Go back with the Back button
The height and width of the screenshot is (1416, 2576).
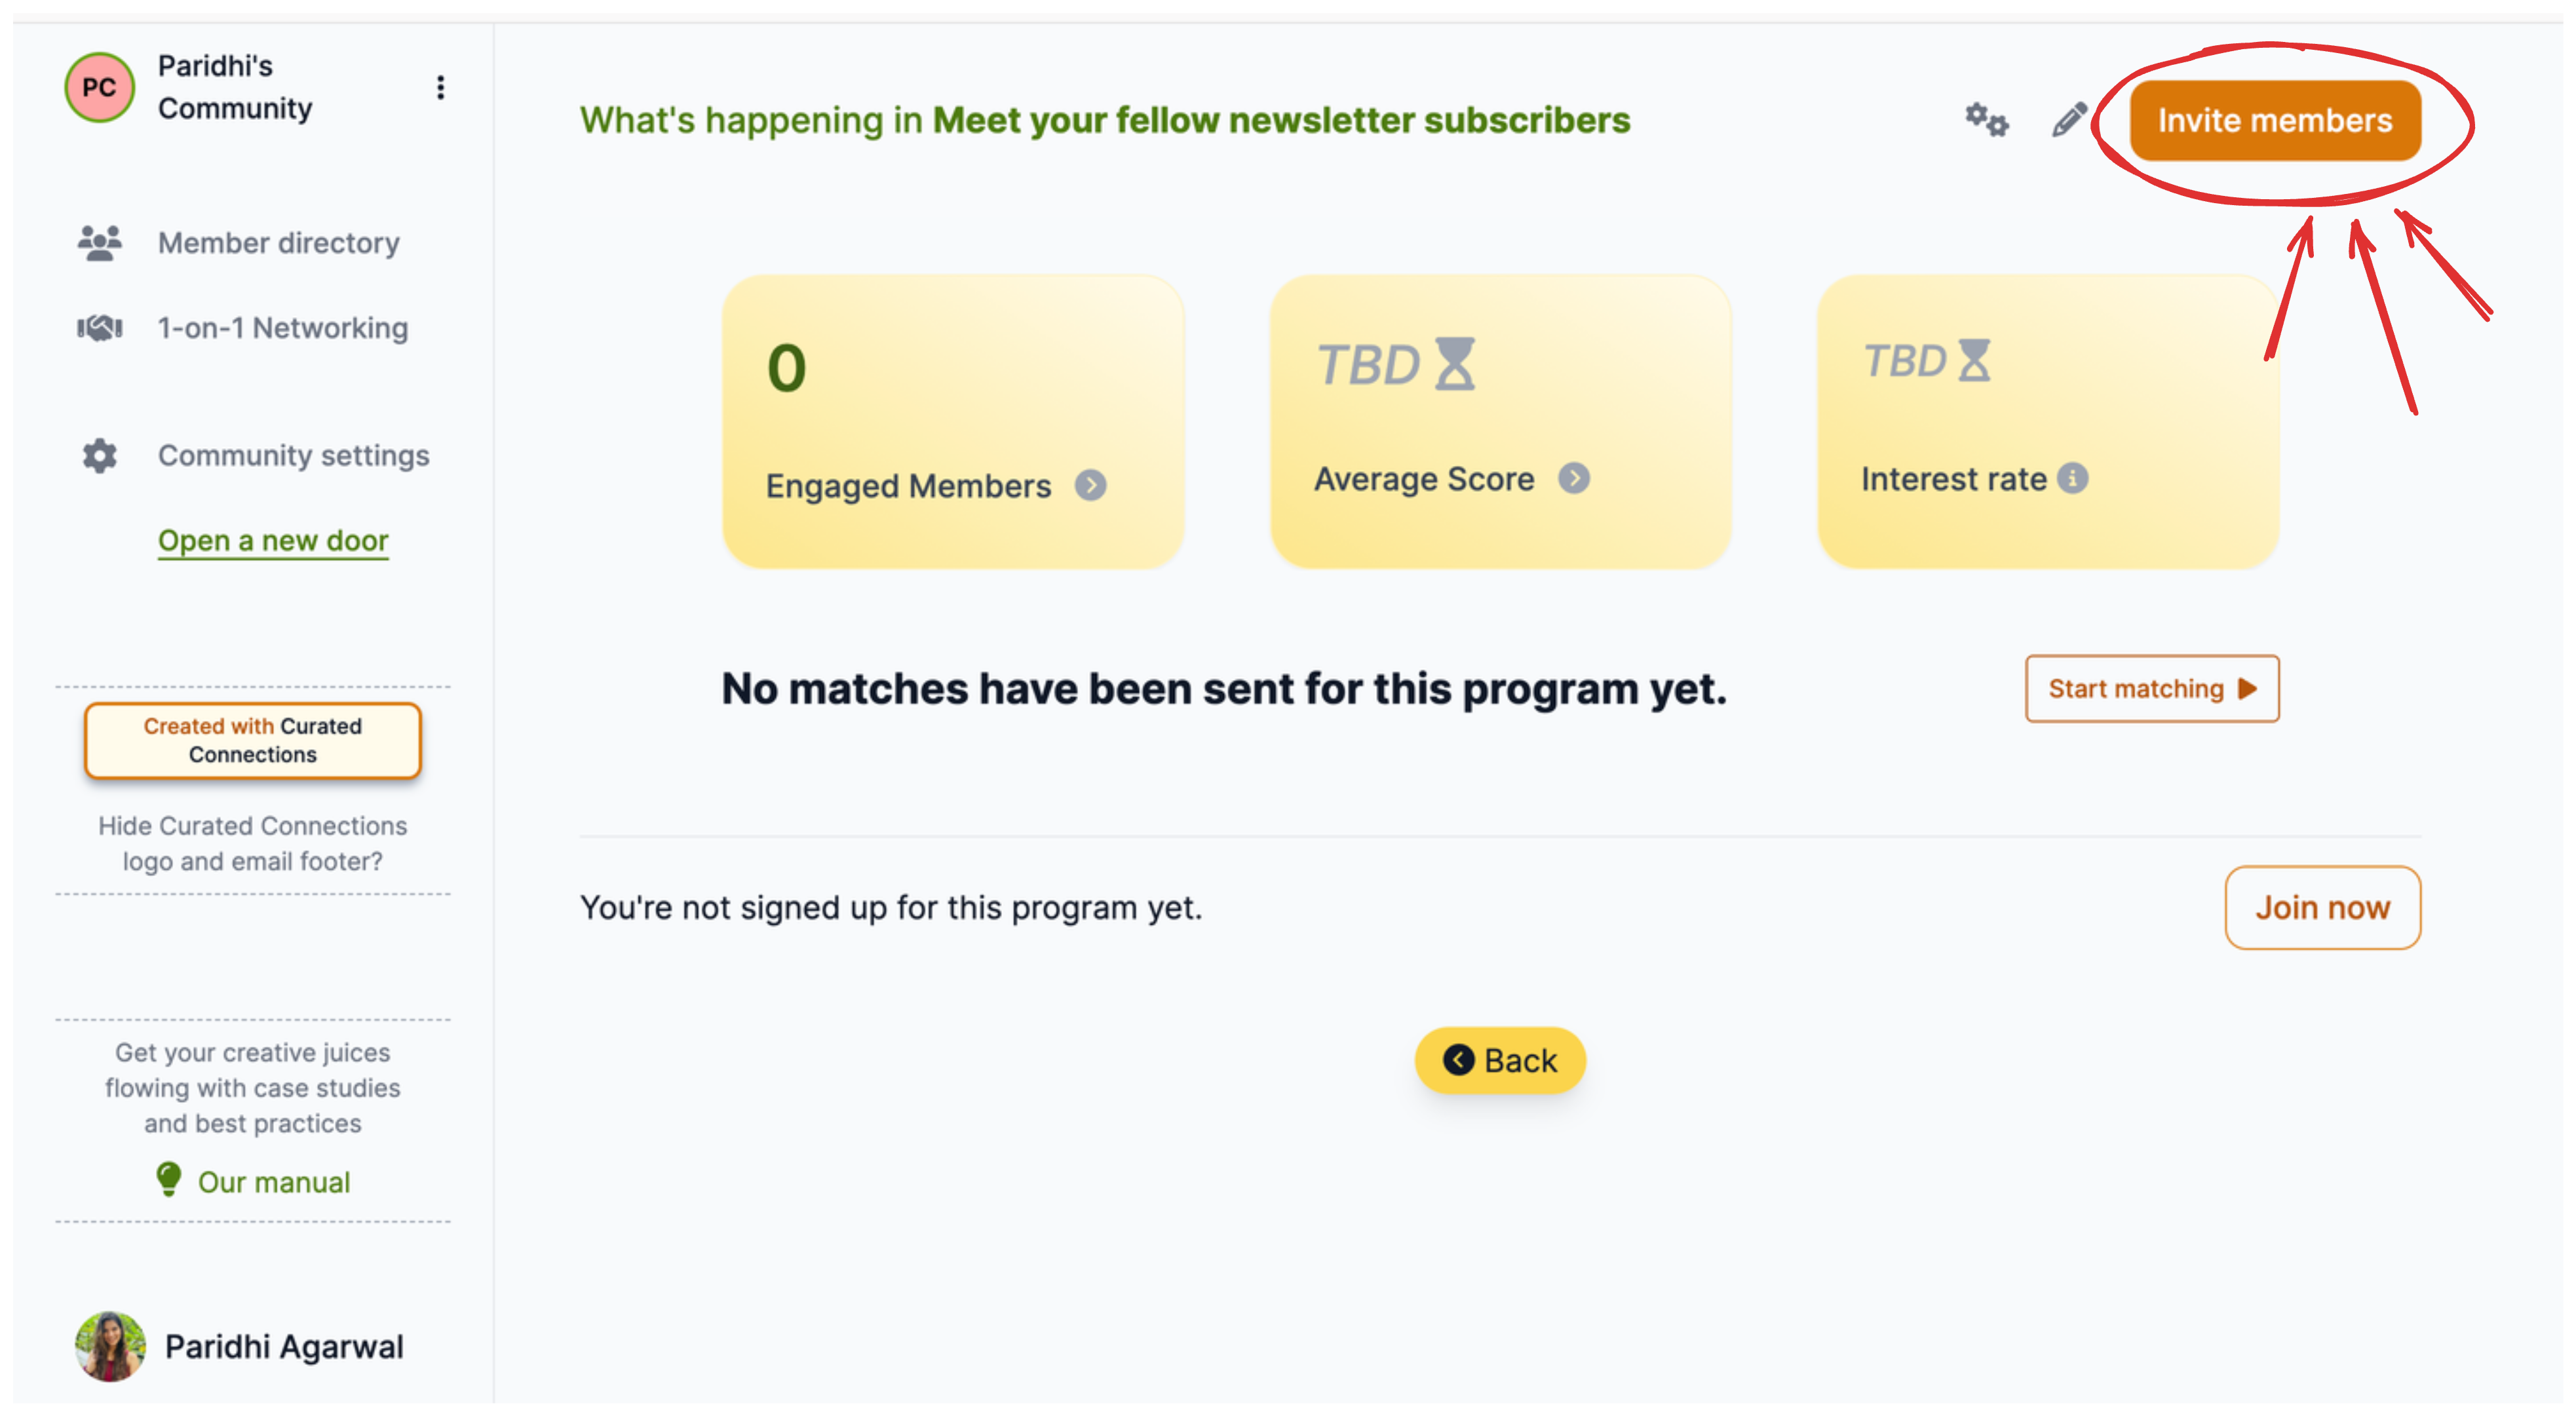tap(1500, 1061)
